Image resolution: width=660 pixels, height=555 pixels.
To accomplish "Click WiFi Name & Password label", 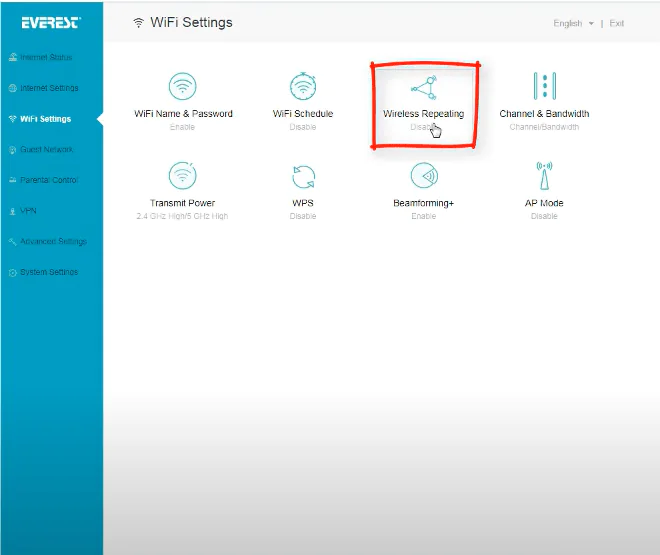I will coord(183,114).
